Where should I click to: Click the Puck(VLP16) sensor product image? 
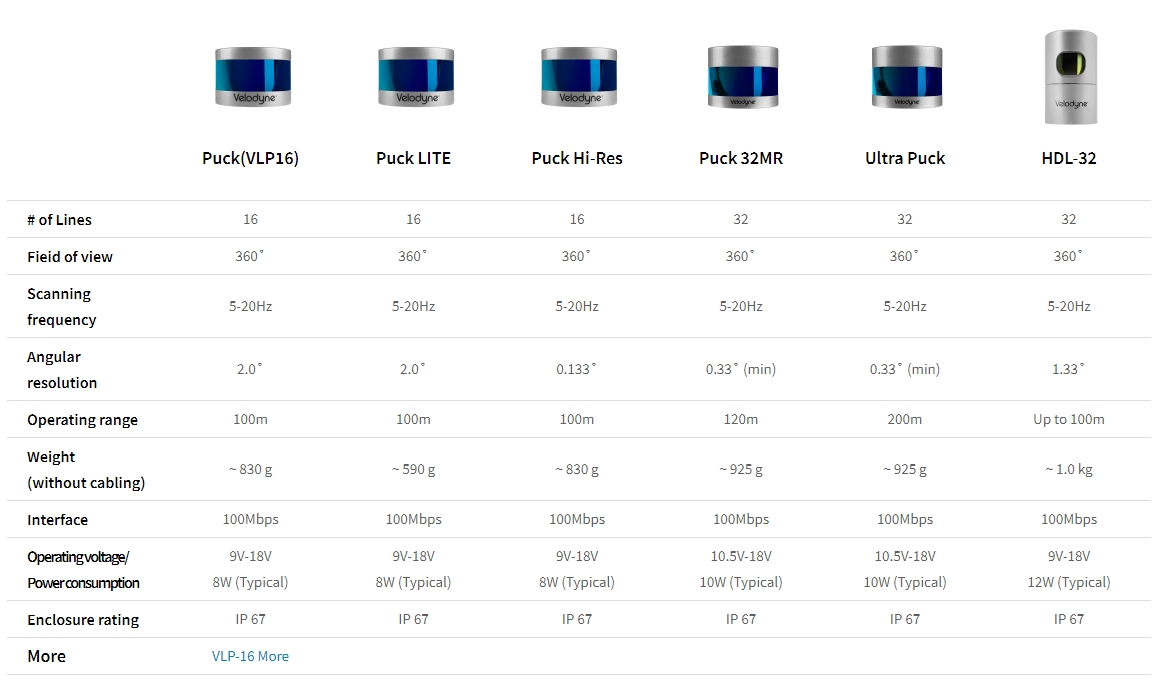(253, 76)
